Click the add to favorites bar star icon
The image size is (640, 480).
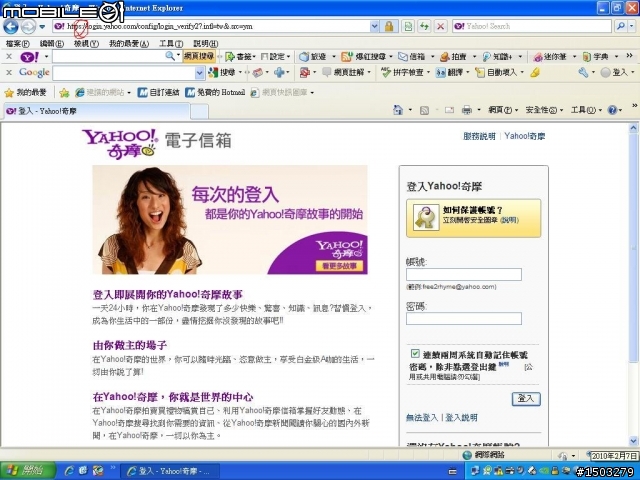[x=64, y=93]
